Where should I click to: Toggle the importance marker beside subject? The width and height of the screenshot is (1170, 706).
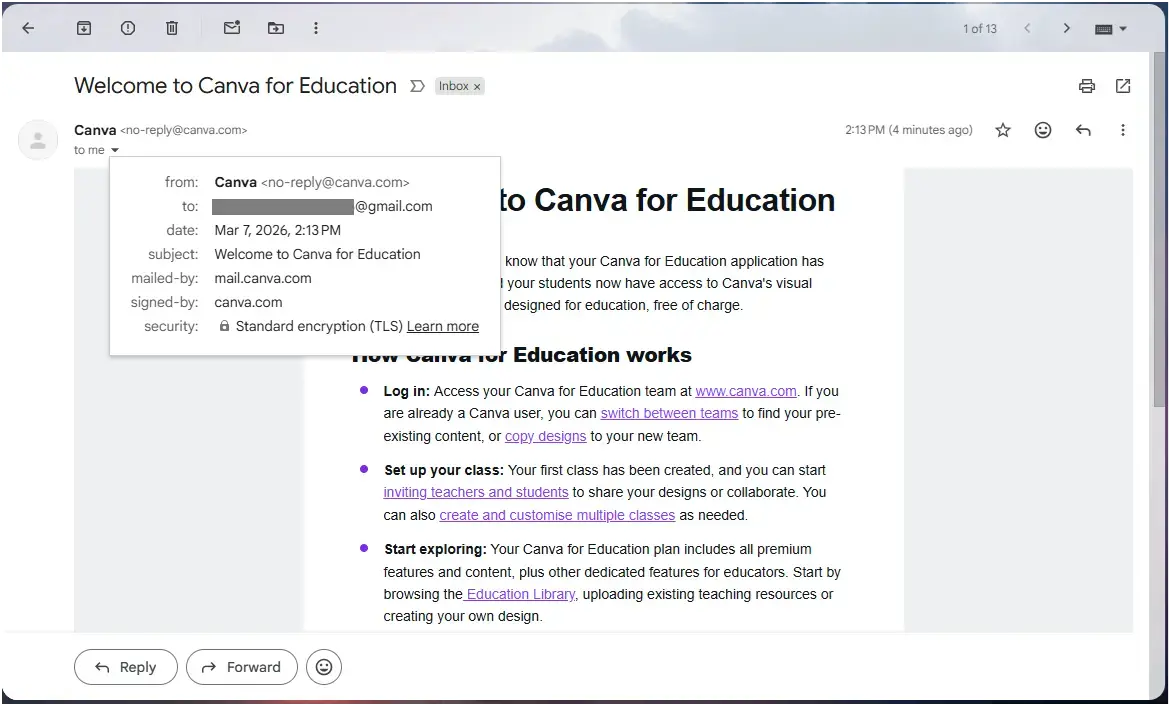click(417, 87)
